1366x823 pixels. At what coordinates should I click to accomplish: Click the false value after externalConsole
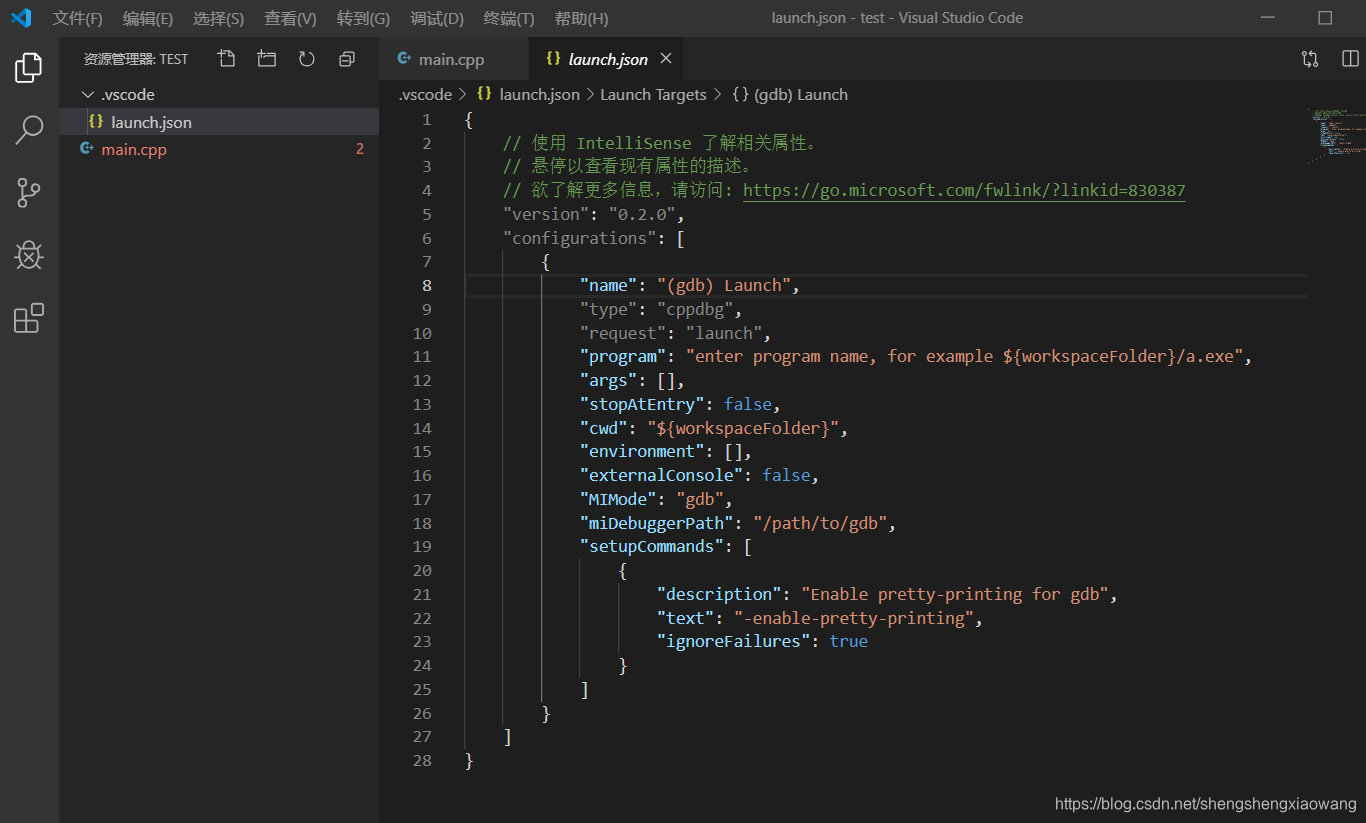pos(786,475)
